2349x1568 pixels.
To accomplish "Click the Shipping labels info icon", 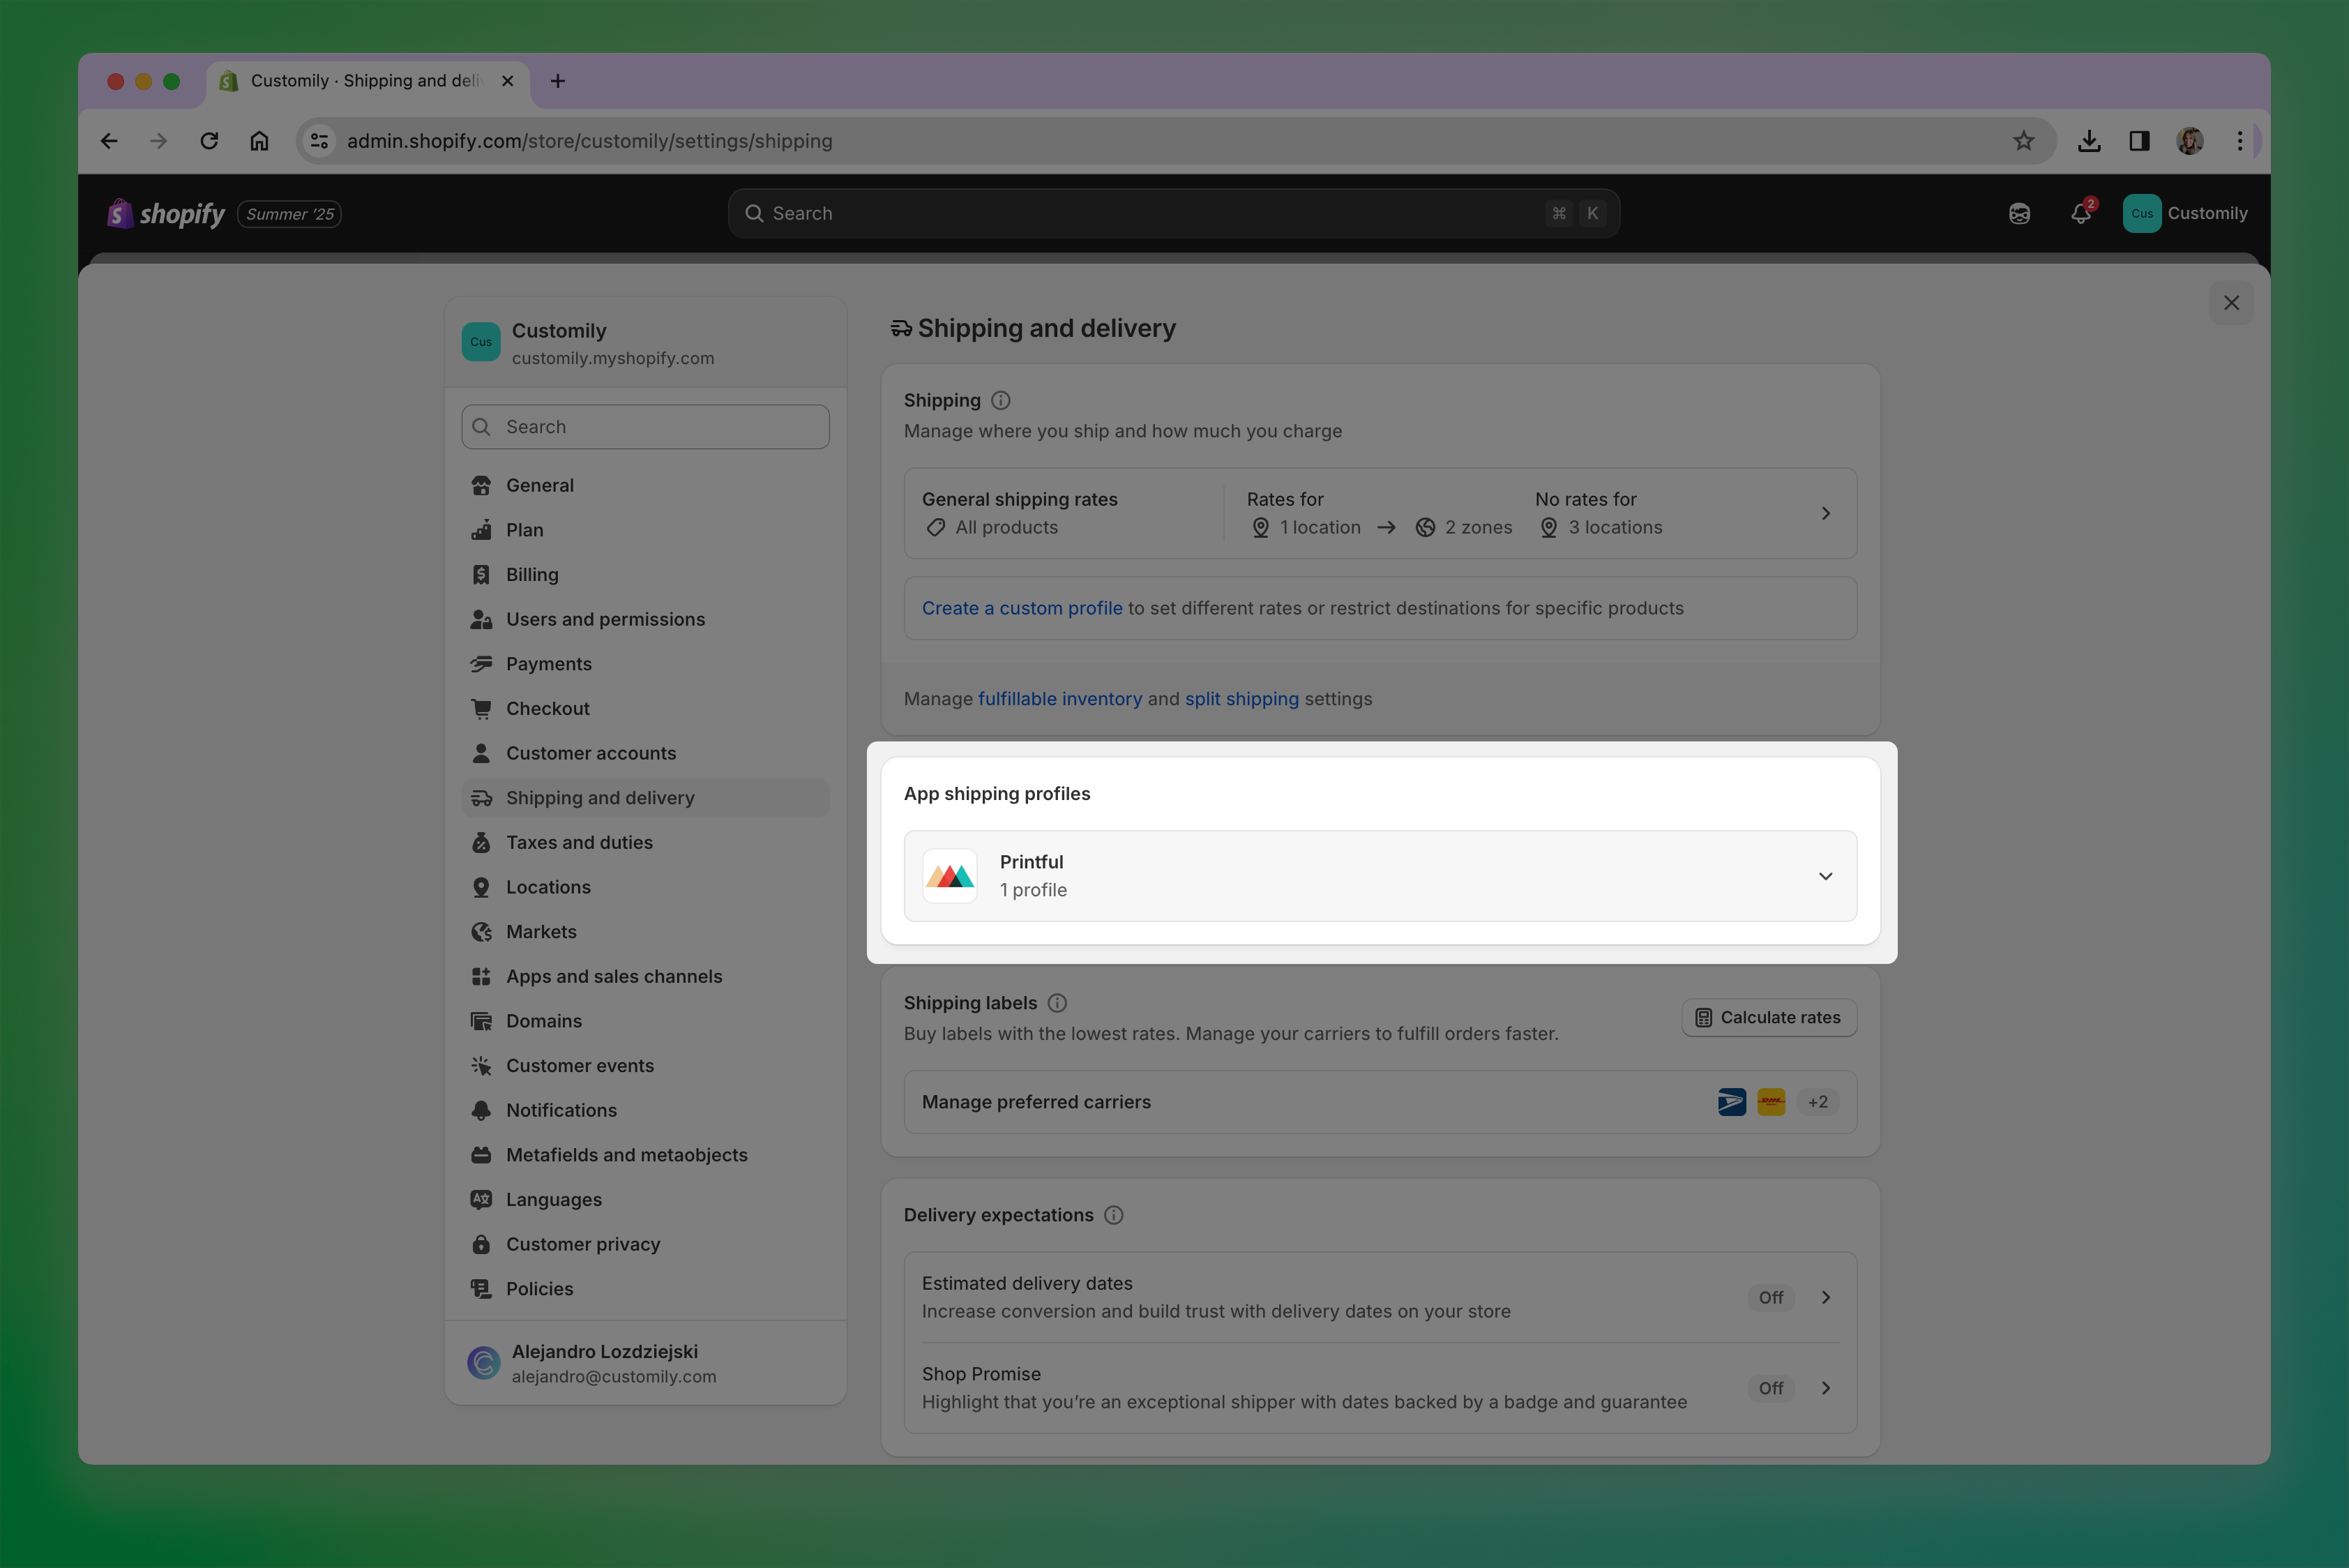I will coord(1056,1003).
